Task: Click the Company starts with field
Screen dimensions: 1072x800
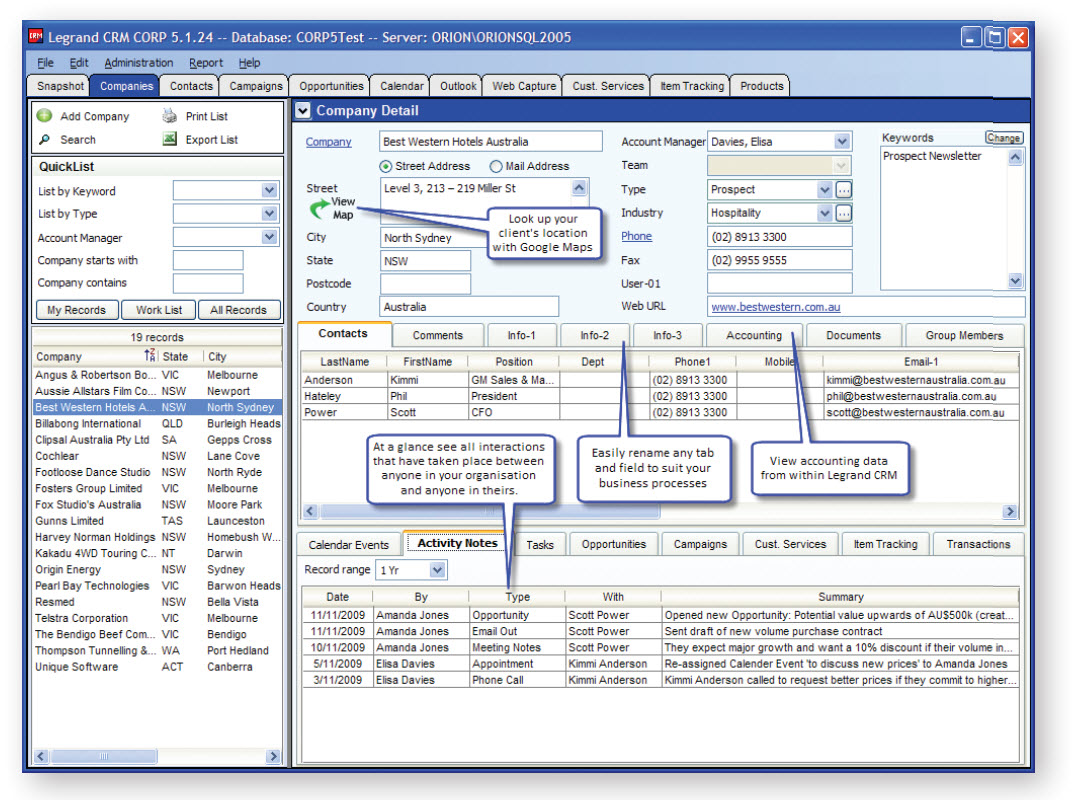Action: point(208,261)
